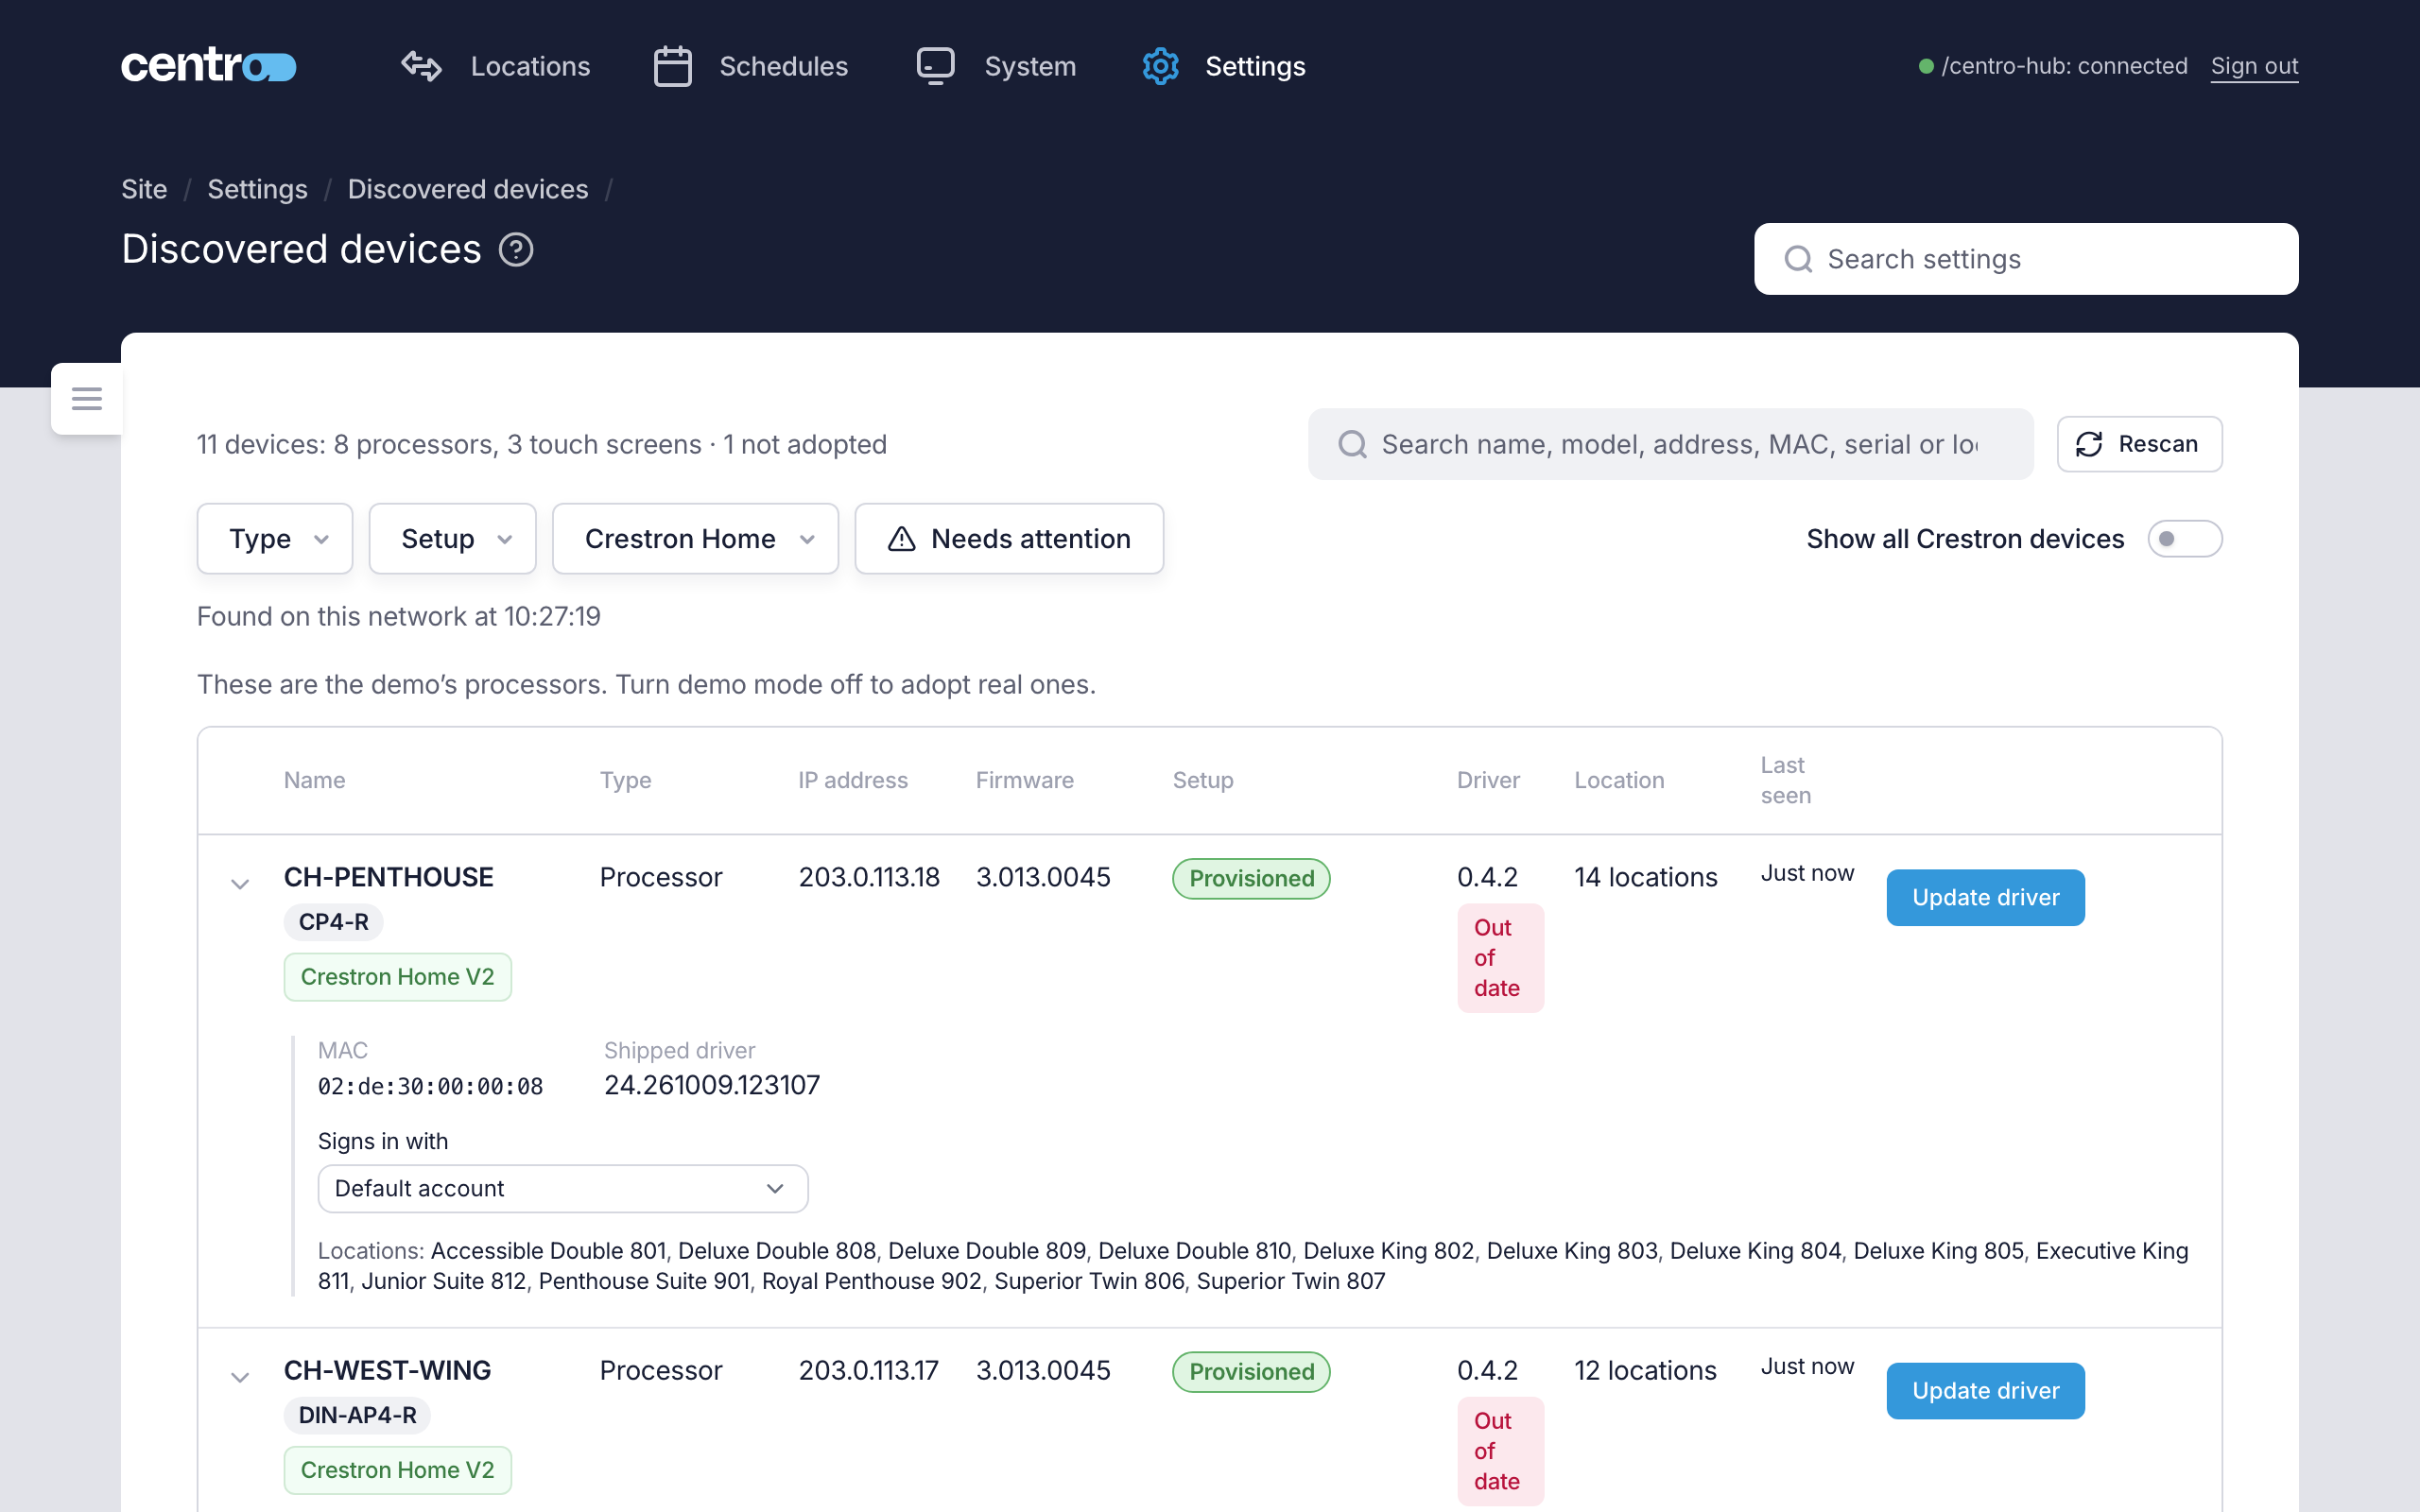Click the rescan arrows icon
This screenshot has width=2420, height=1512.
2089,444
